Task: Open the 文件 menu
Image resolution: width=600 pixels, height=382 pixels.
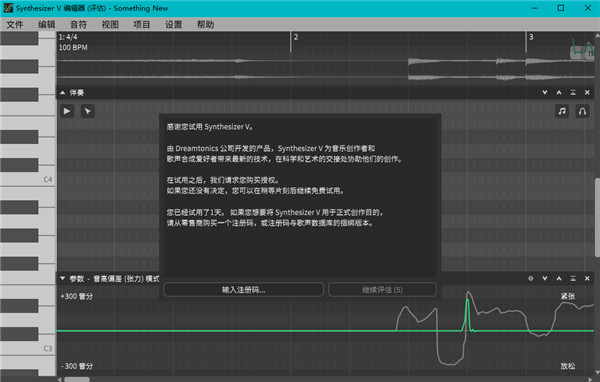Action: tap(15, 24)
